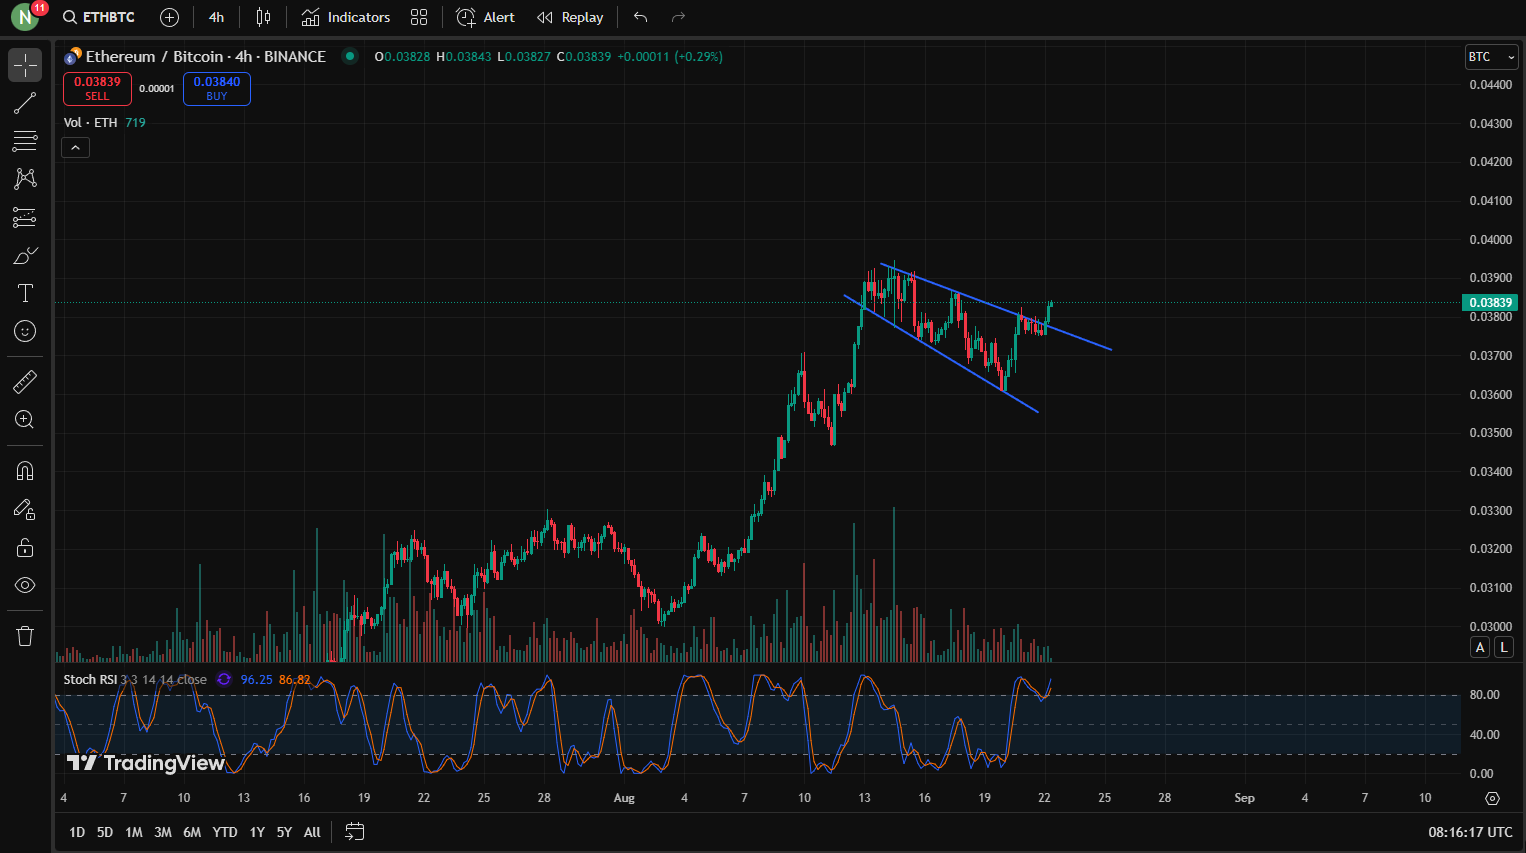Image resolution: width=1526 pixels, height=853 pixels.
Task: Click the 0.03840 BUY button
Action: pyautogui.click(x=217, y=89)
